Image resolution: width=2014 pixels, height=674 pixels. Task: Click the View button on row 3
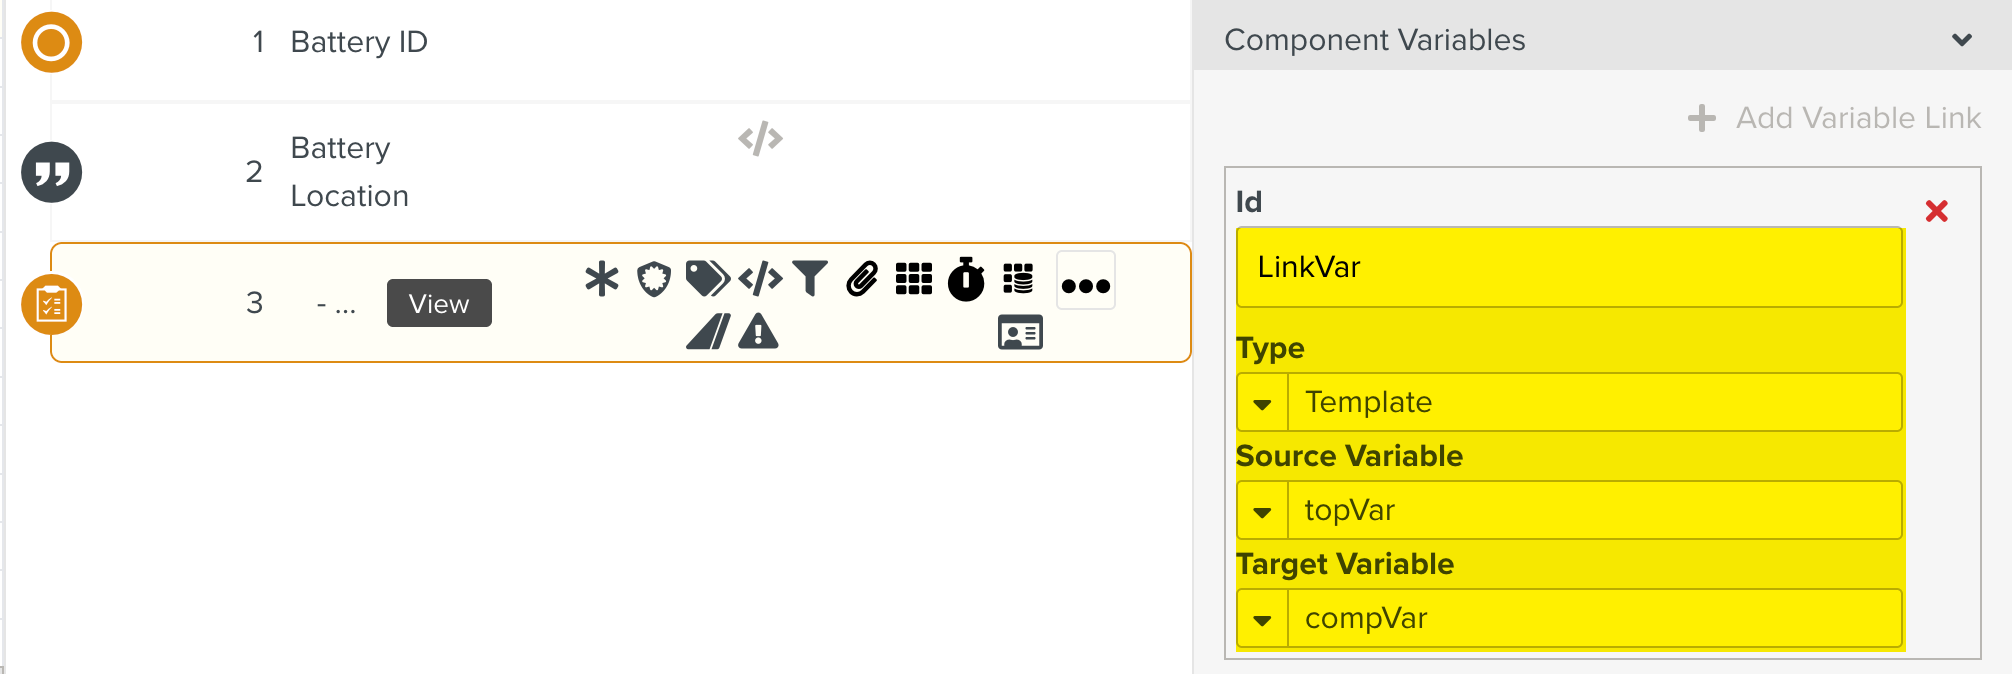(x=439, y=303)
